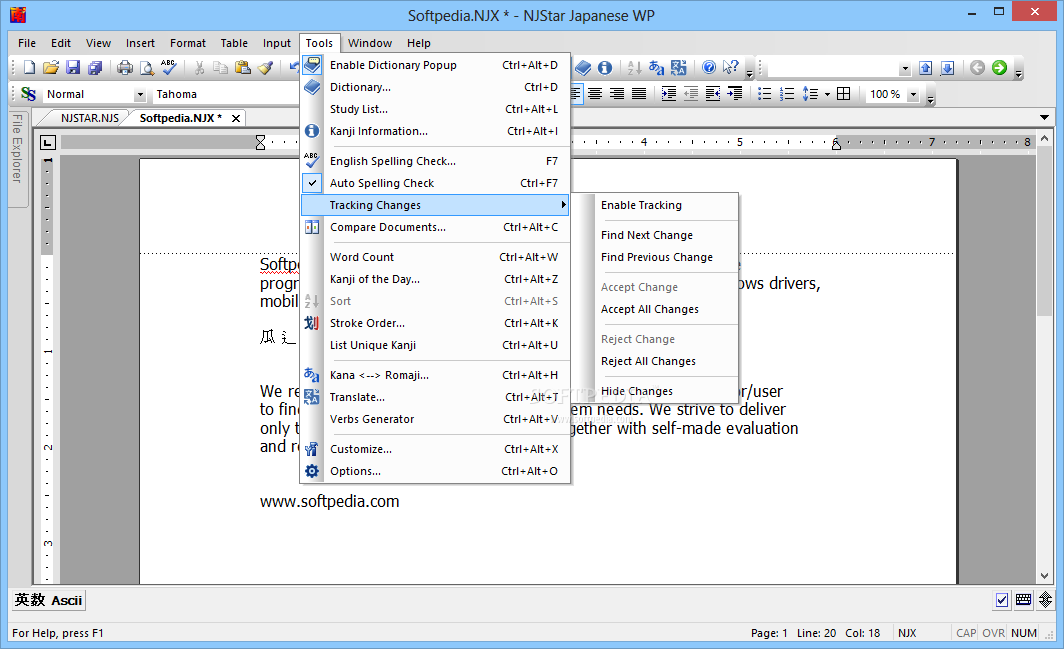
Task: Open the Input menu
Action: point(277,43)
